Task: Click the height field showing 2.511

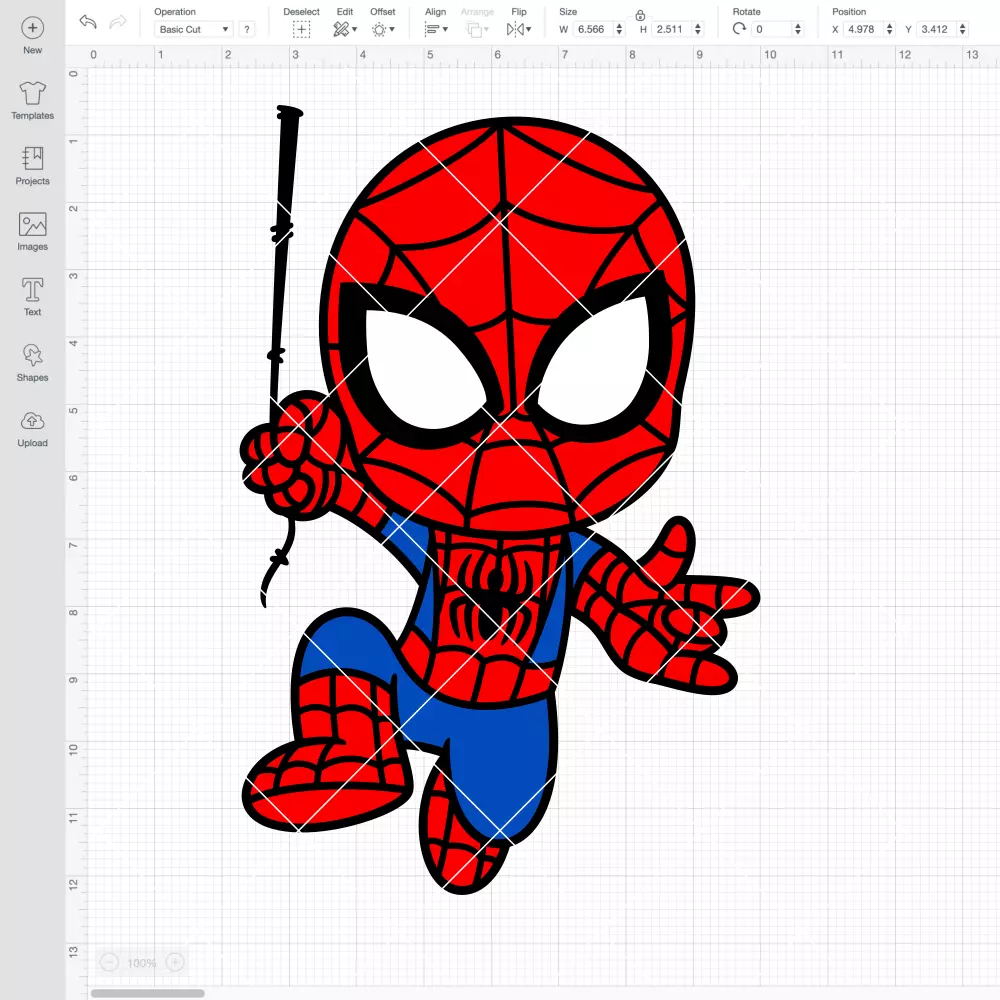Action: point(672,29)
